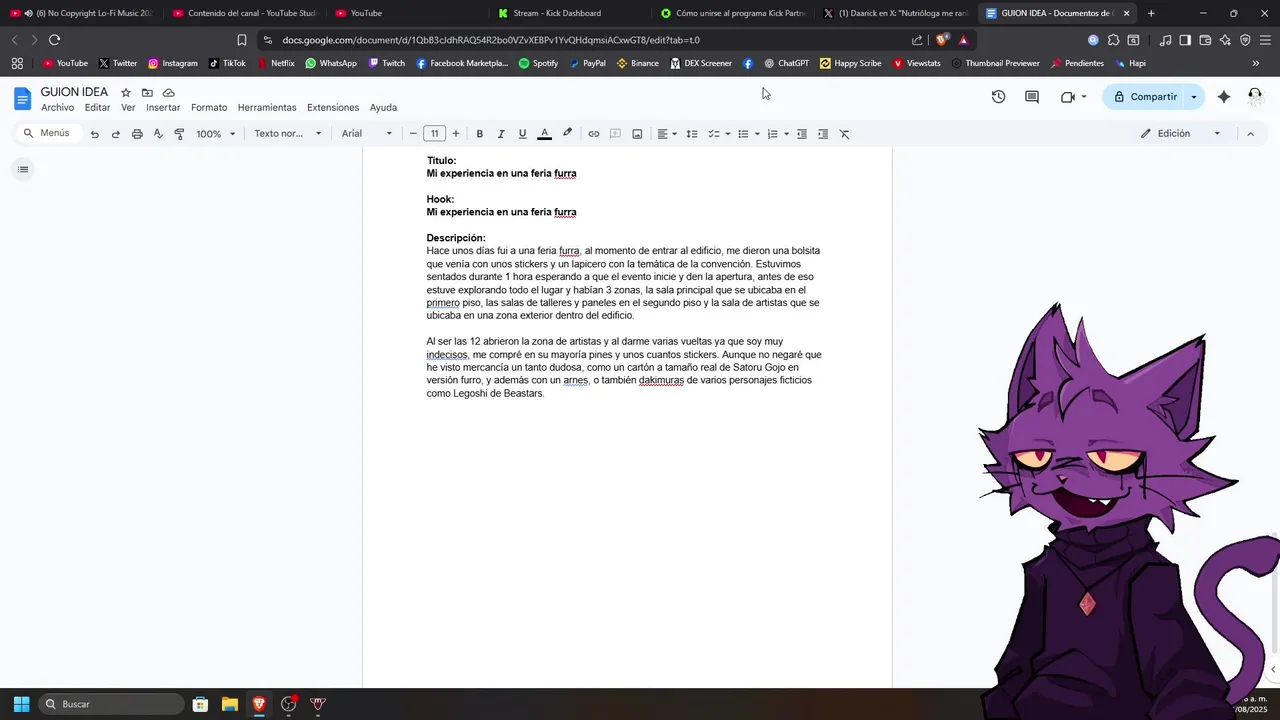The image size is (1280, 720).
Task: Print the document with printer icon
Action: [137, 134]
